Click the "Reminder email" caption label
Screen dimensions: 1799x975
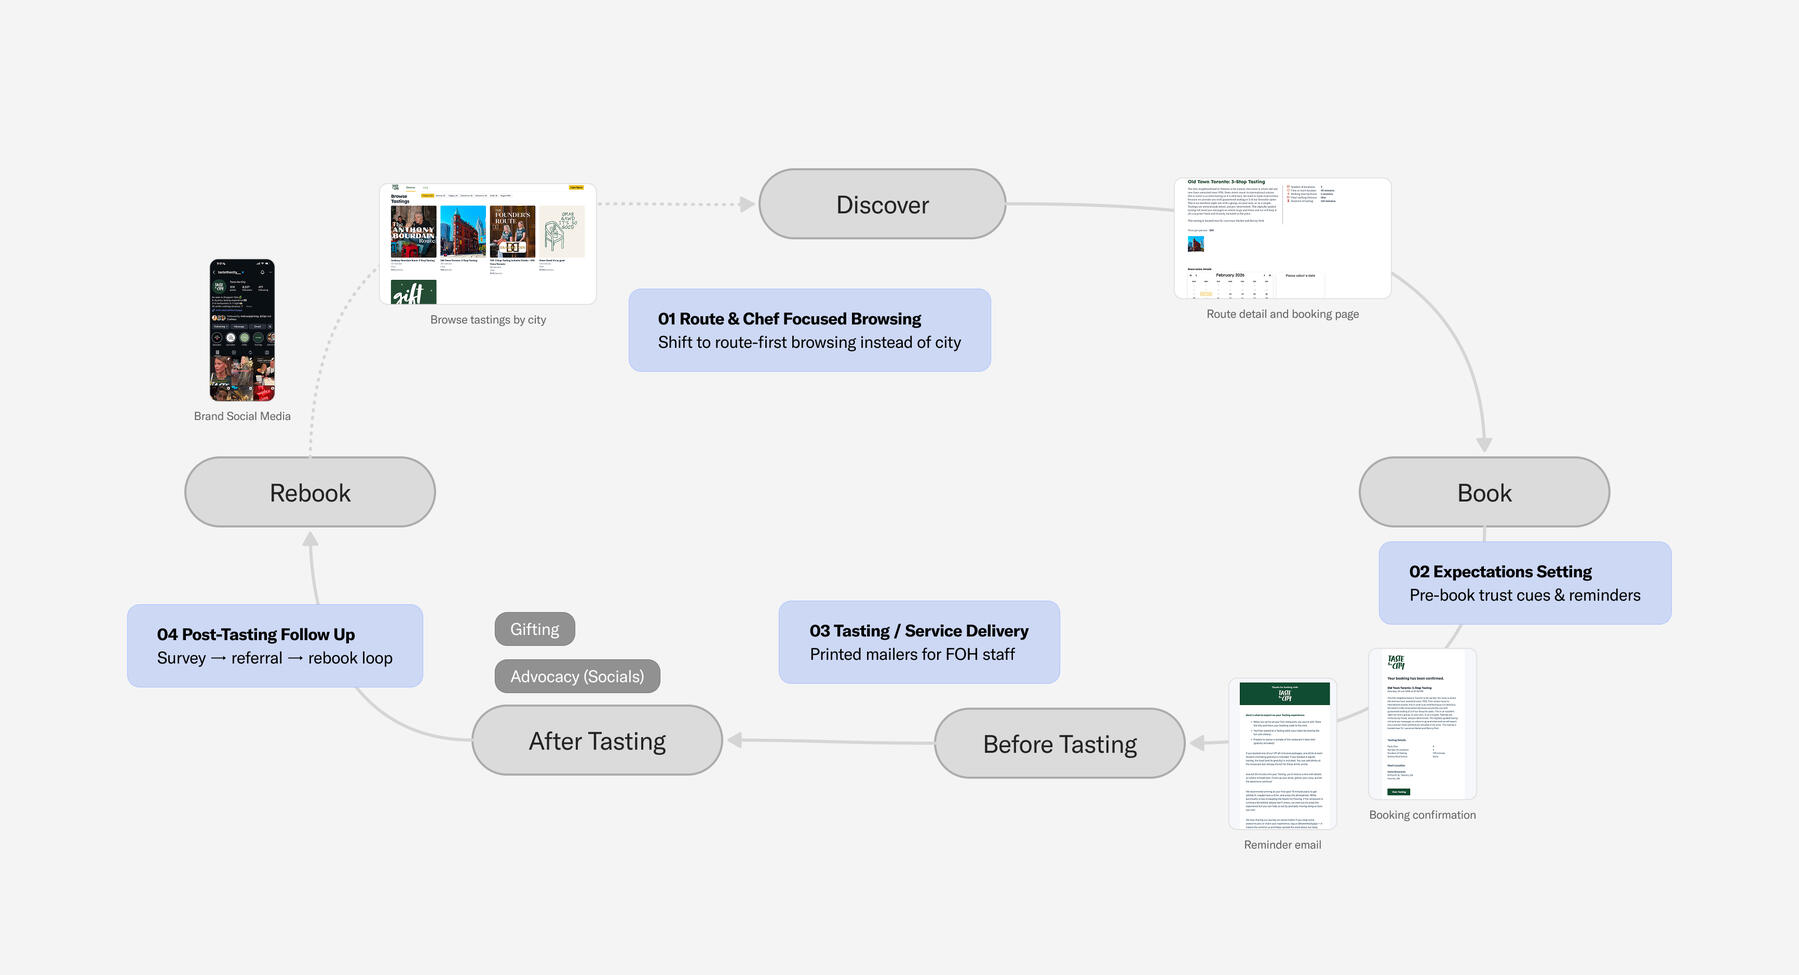coord(1282,845)
